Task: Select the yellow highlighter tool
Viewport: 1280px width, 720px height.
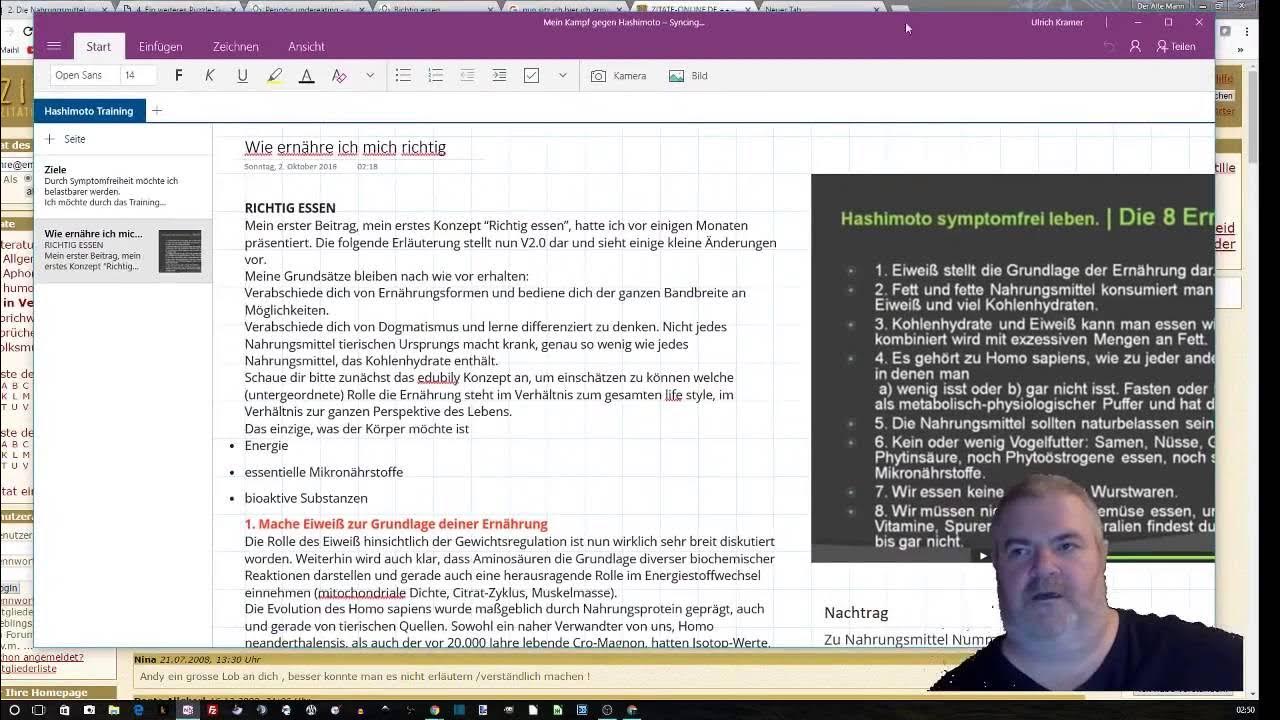Action: coord(275,75)
